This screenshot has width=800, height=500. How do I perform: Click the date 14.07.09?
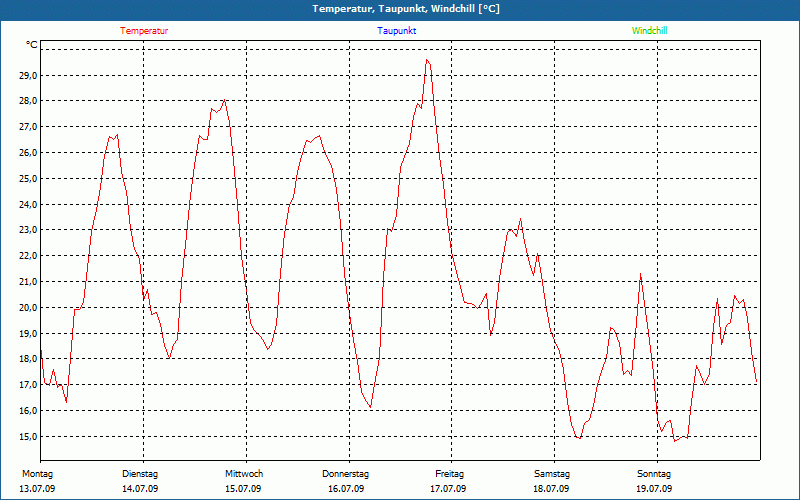[x=140, y=489]
